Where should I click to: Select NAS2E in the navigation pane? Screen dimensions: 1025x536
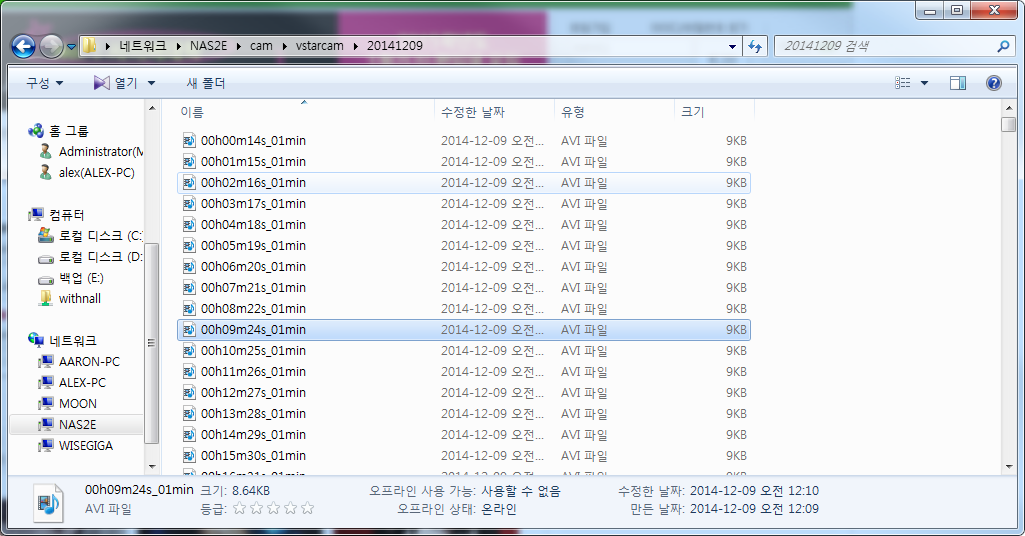pos(77,424)
